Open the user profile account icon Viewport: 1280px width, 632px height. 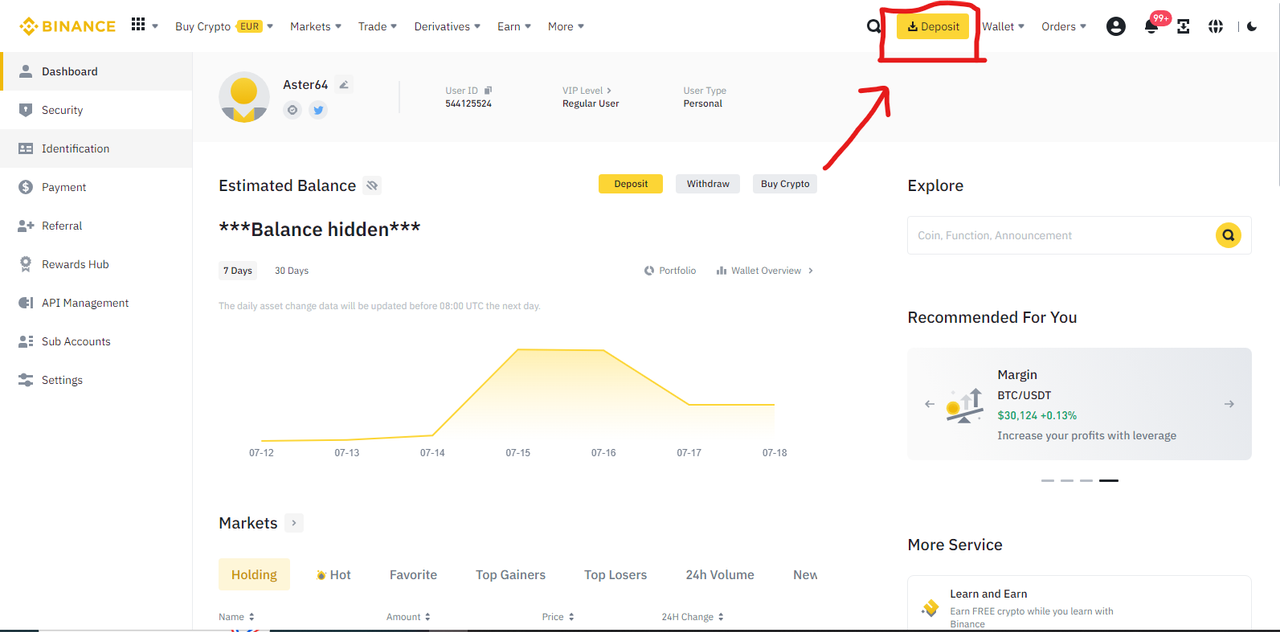[x=1116, y=27]
